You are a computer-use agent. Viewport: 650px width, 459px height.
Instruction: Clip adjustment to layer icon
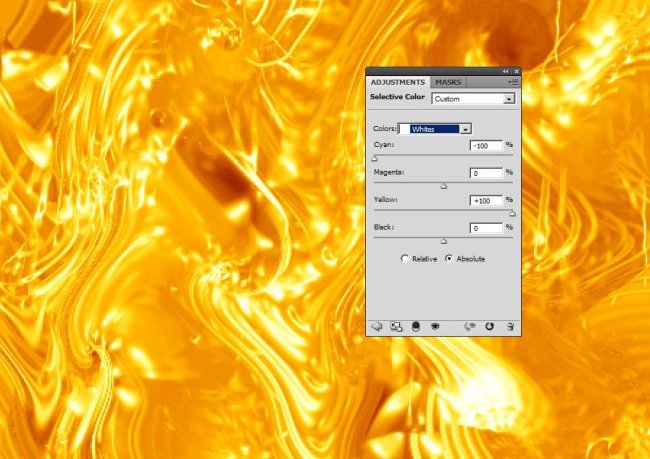416,327
